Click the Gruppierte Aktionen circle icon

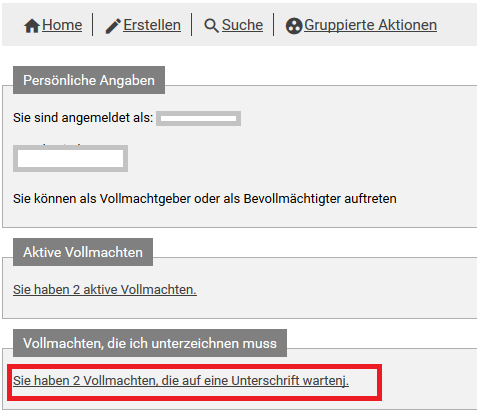tap(294, 26)
